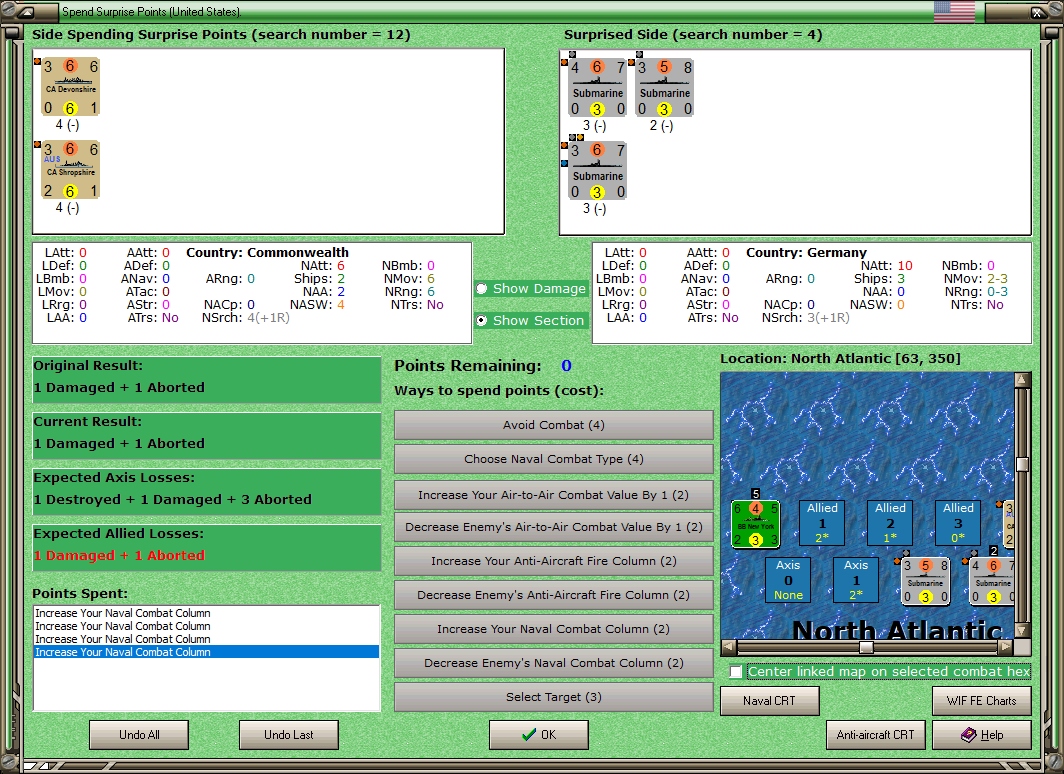Click the map's scroll right arrow
This screenshot has width=1064, height=774.
point(1006,647)
